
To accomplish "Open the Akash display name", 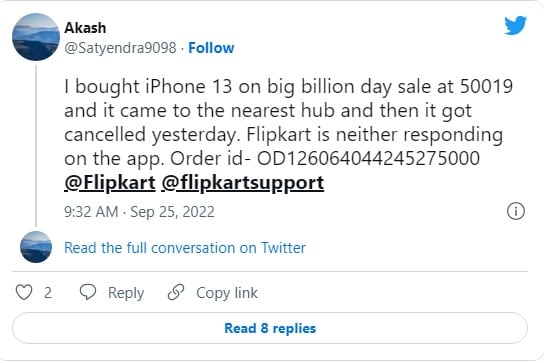I will coord(85,28).
